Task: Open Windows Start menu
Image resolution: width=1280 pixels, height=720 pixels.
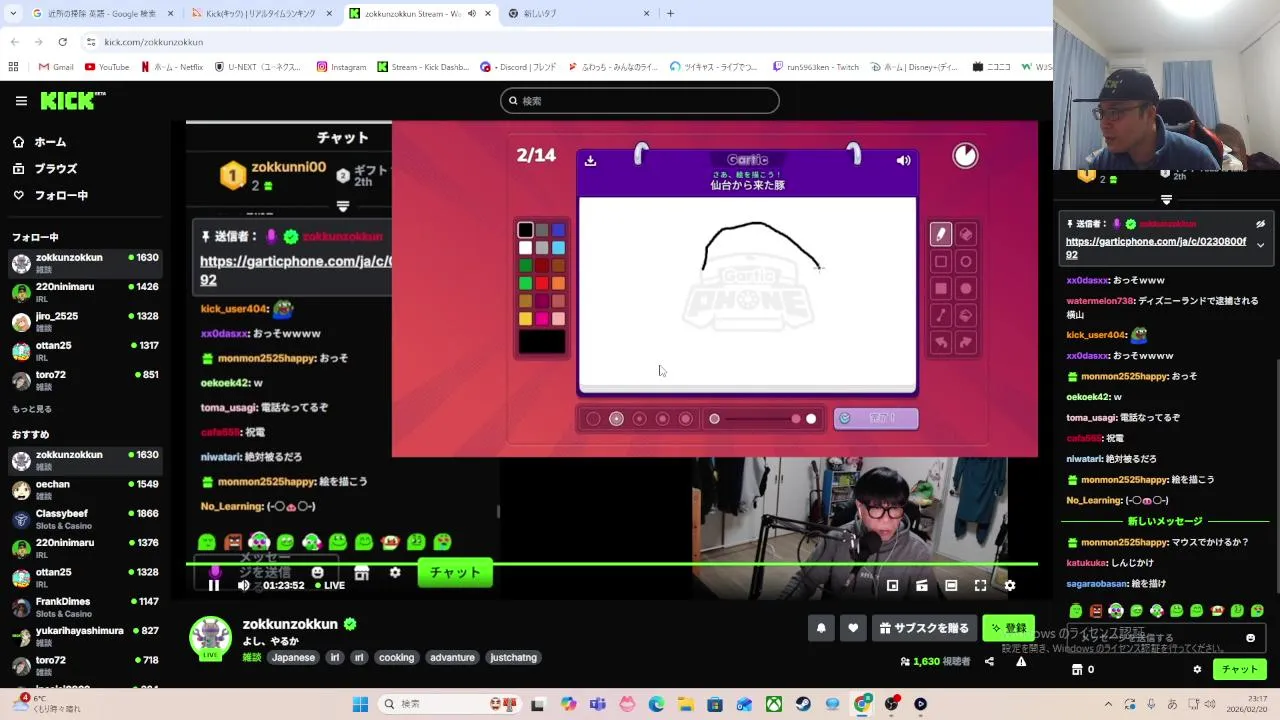Action: (x=360, y=704)
